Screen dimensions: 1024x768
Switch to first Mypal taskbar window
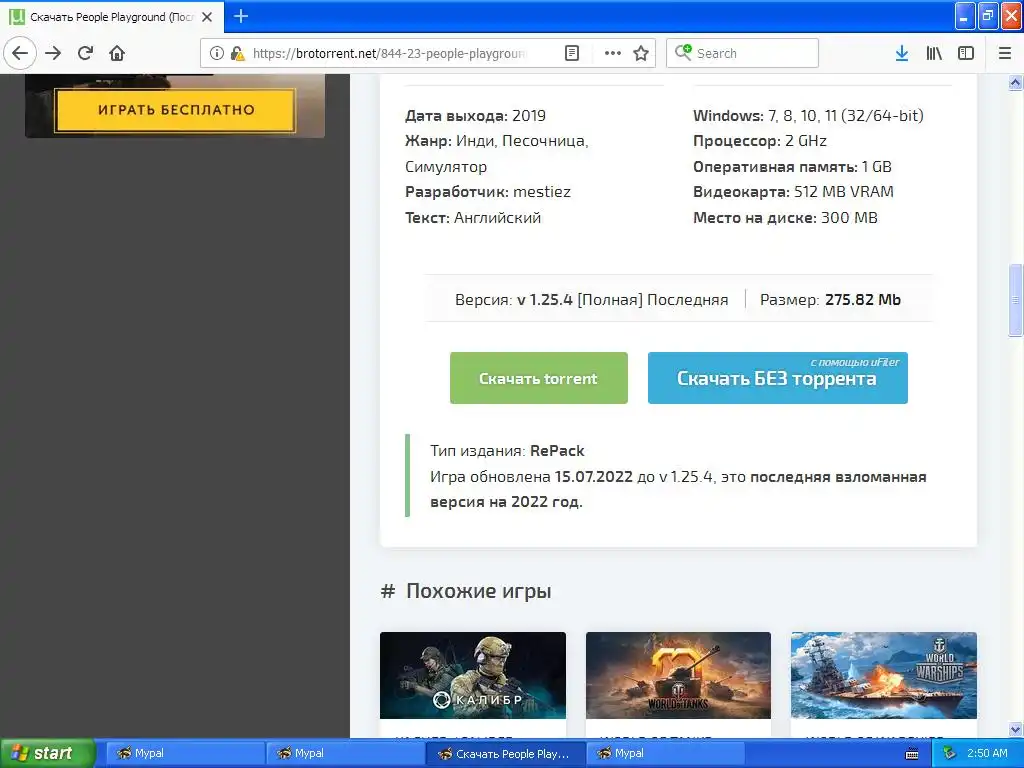coord(185,753)
